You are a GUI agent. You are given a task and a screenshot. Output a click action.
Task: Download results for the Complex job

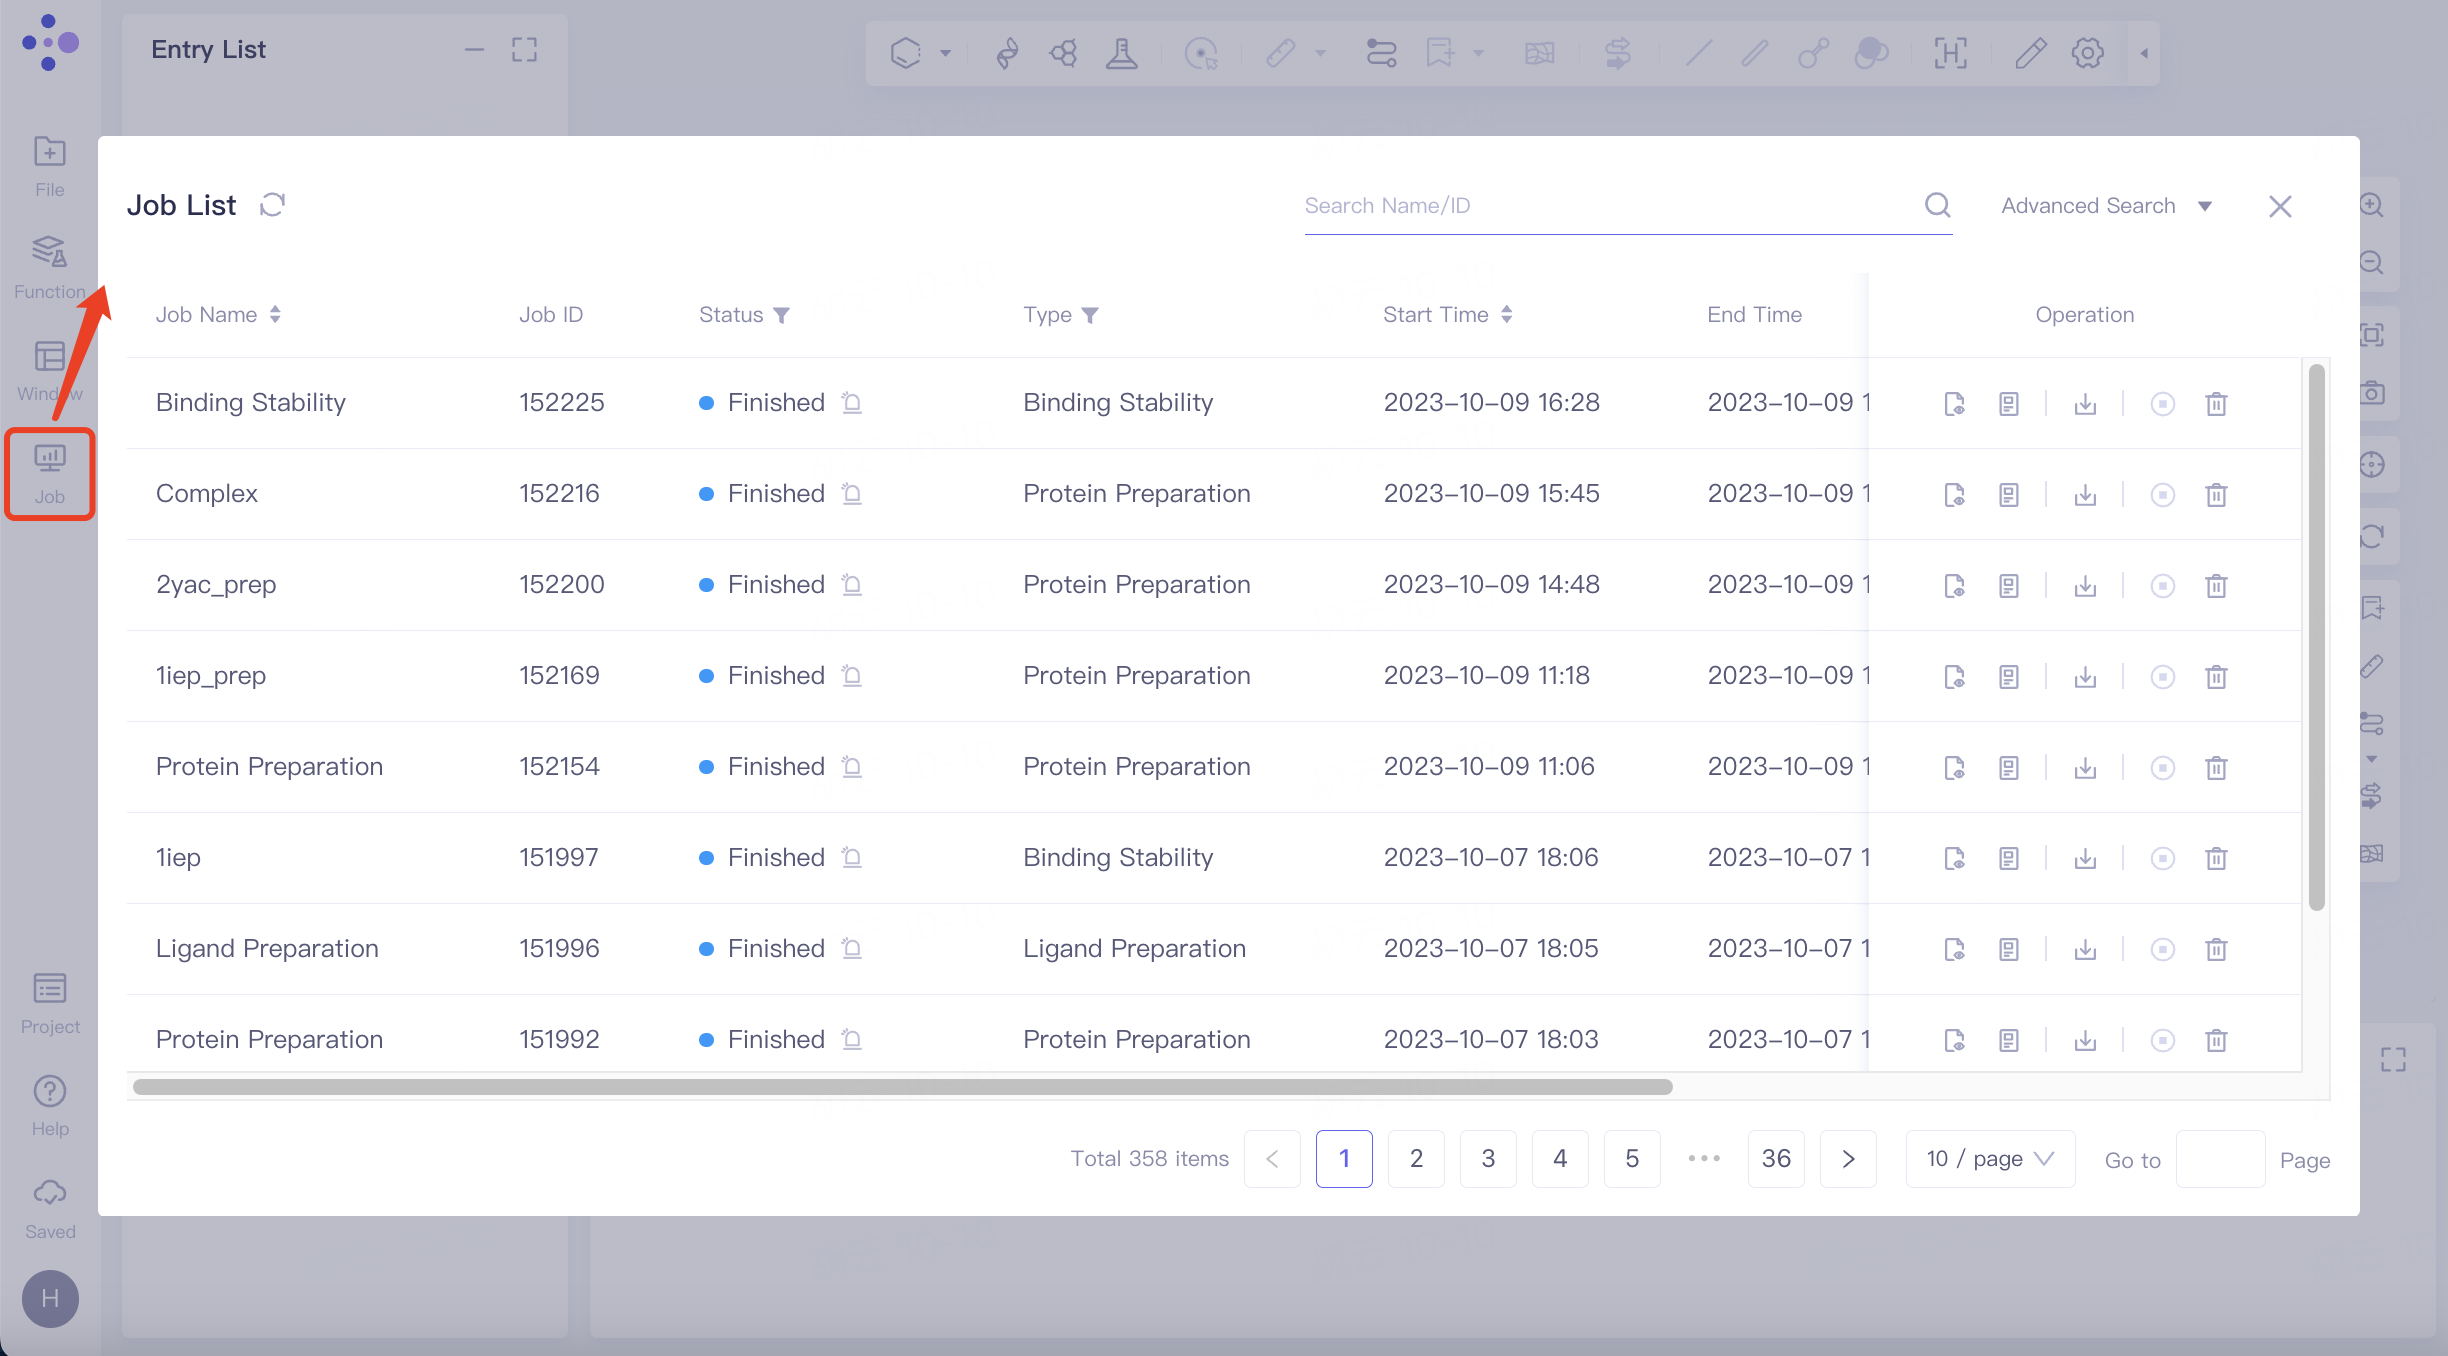click(2085, 495)
